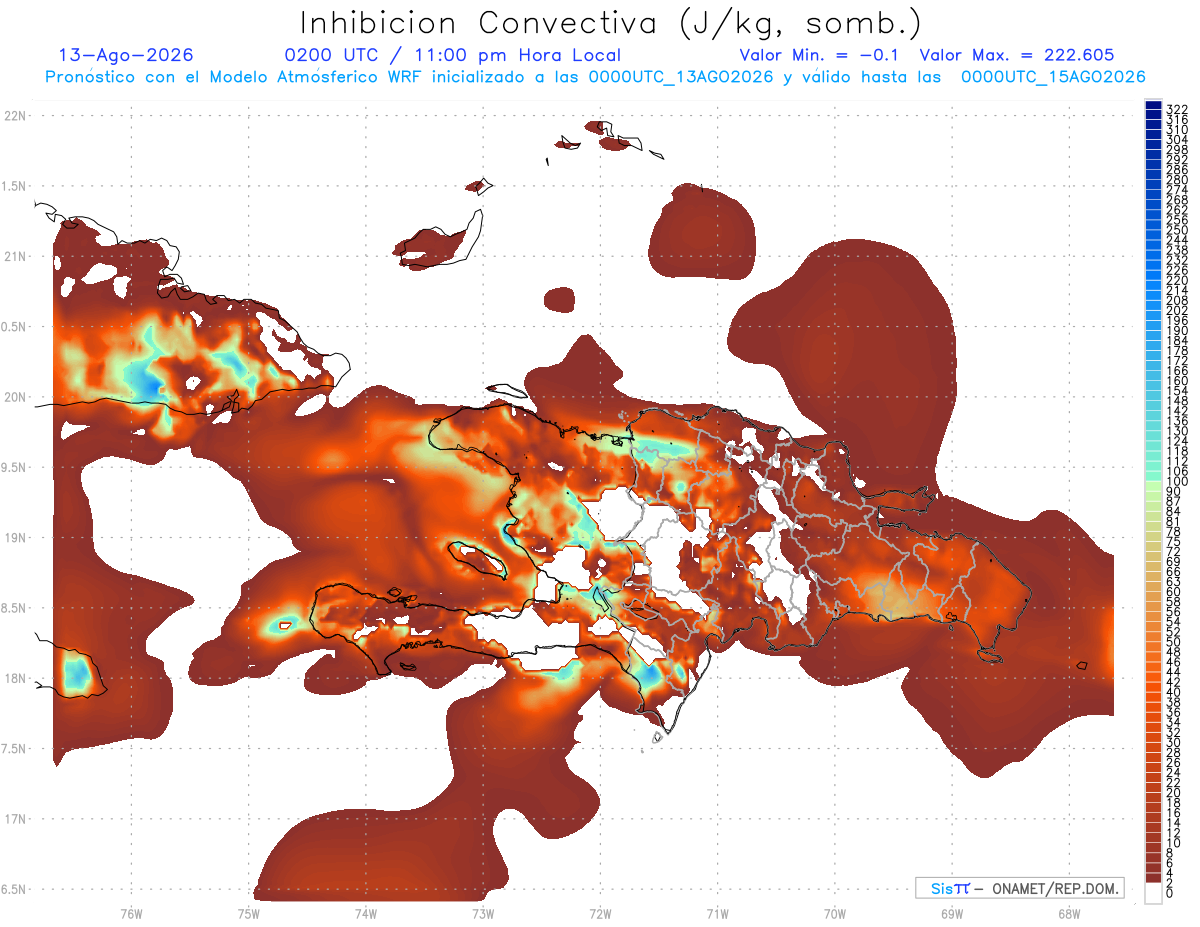Viewport: 1200px width, 927px height.
Task: Click the colorbar value "220"
Action: pyautogui.click(x=1177, y=281)
